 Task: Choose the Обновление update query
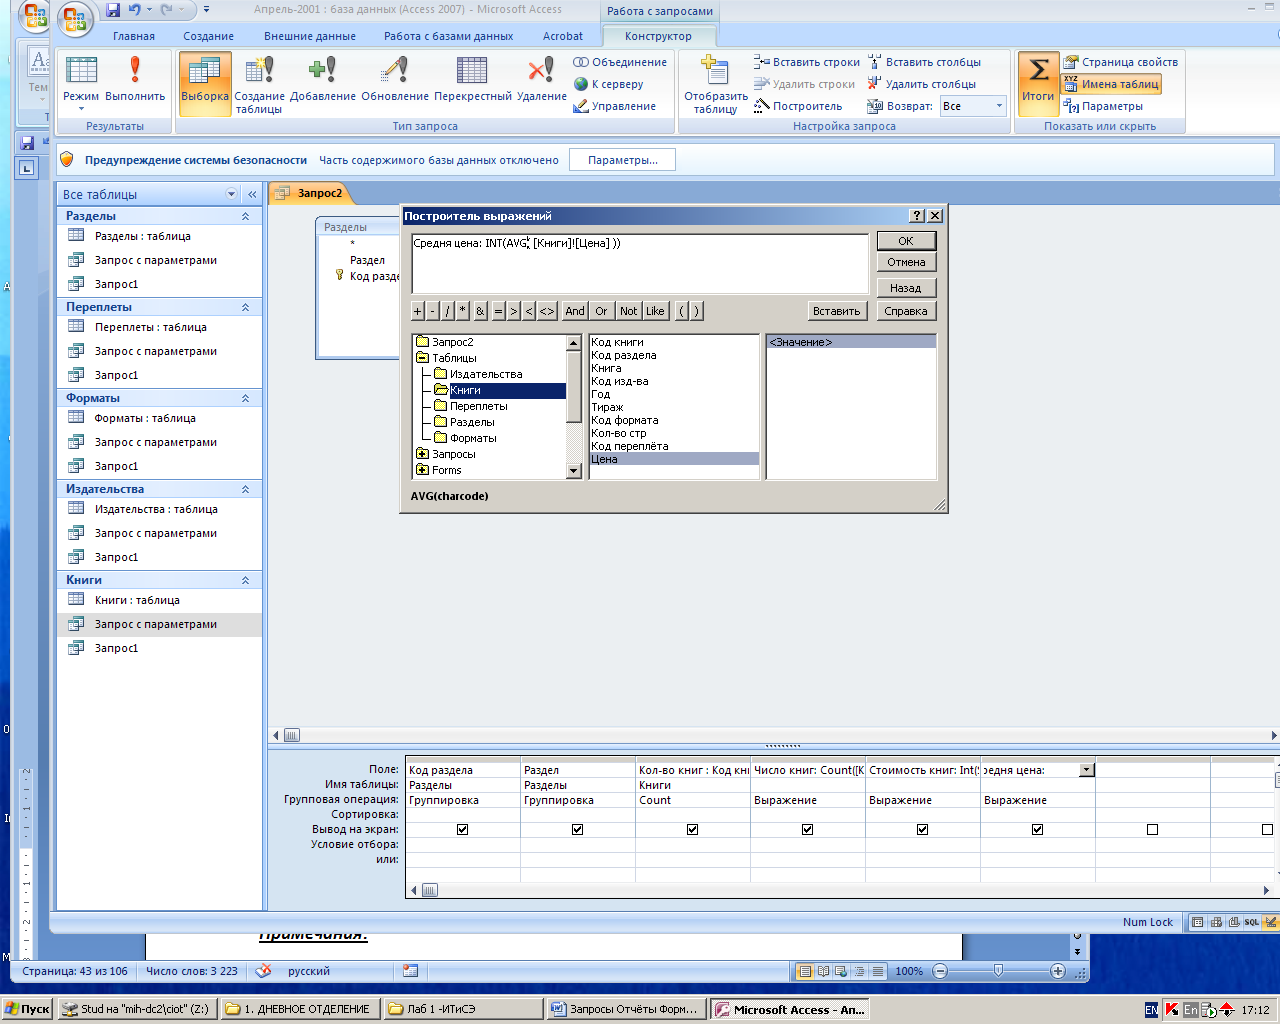pos(395,82)
